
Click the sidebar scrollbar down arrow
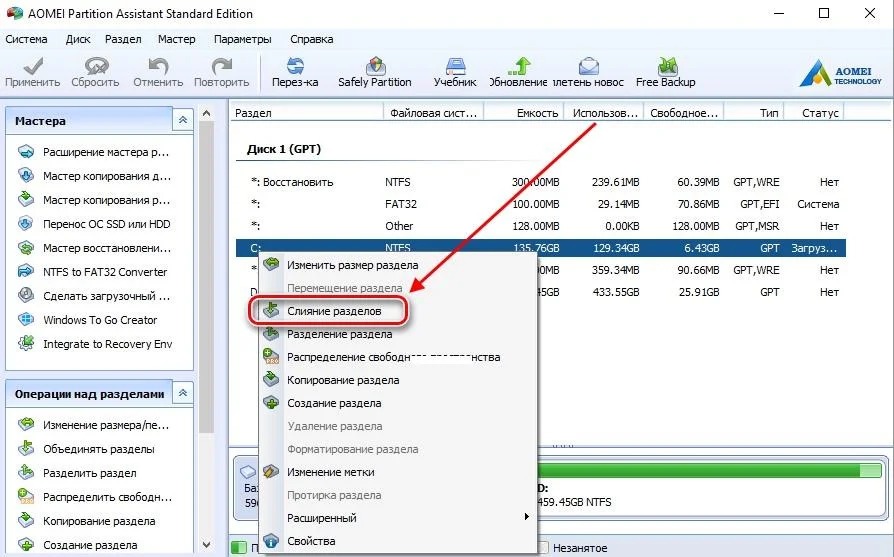pyautogui.click(x=206, y=545)
